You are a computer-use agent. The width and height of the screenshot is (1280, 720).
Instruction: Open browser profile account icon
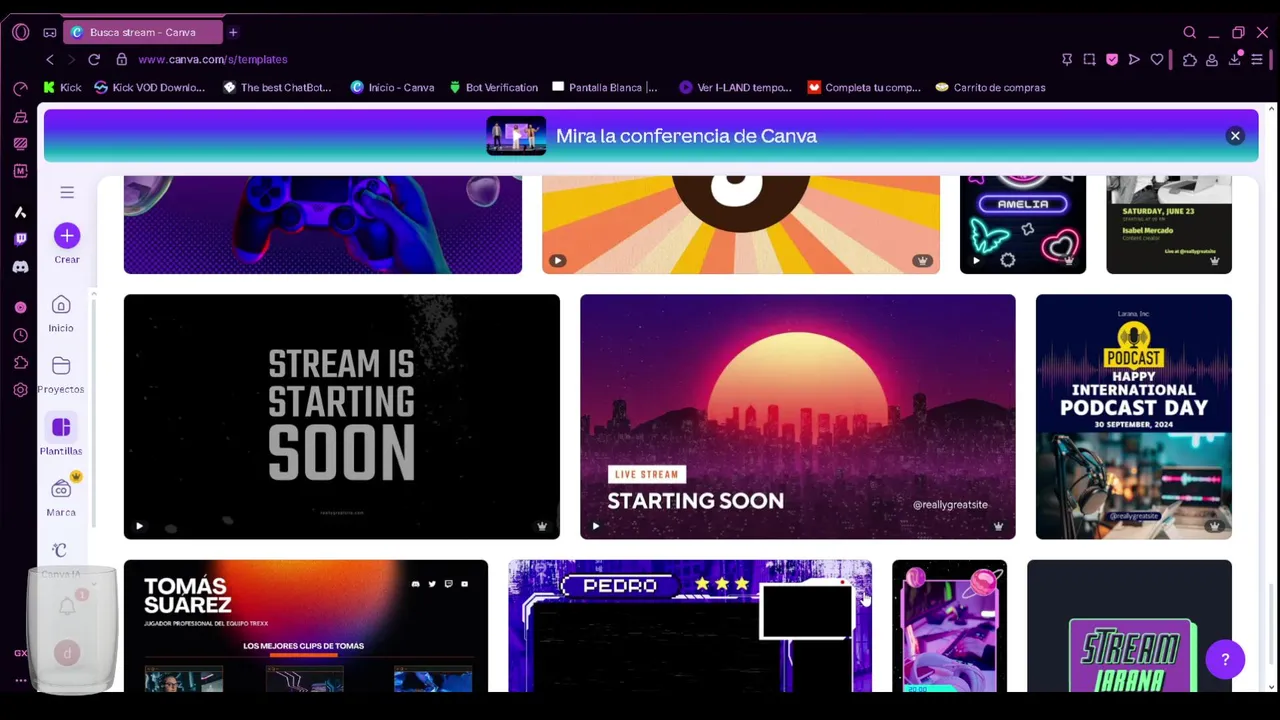[x=1212, y=59]
